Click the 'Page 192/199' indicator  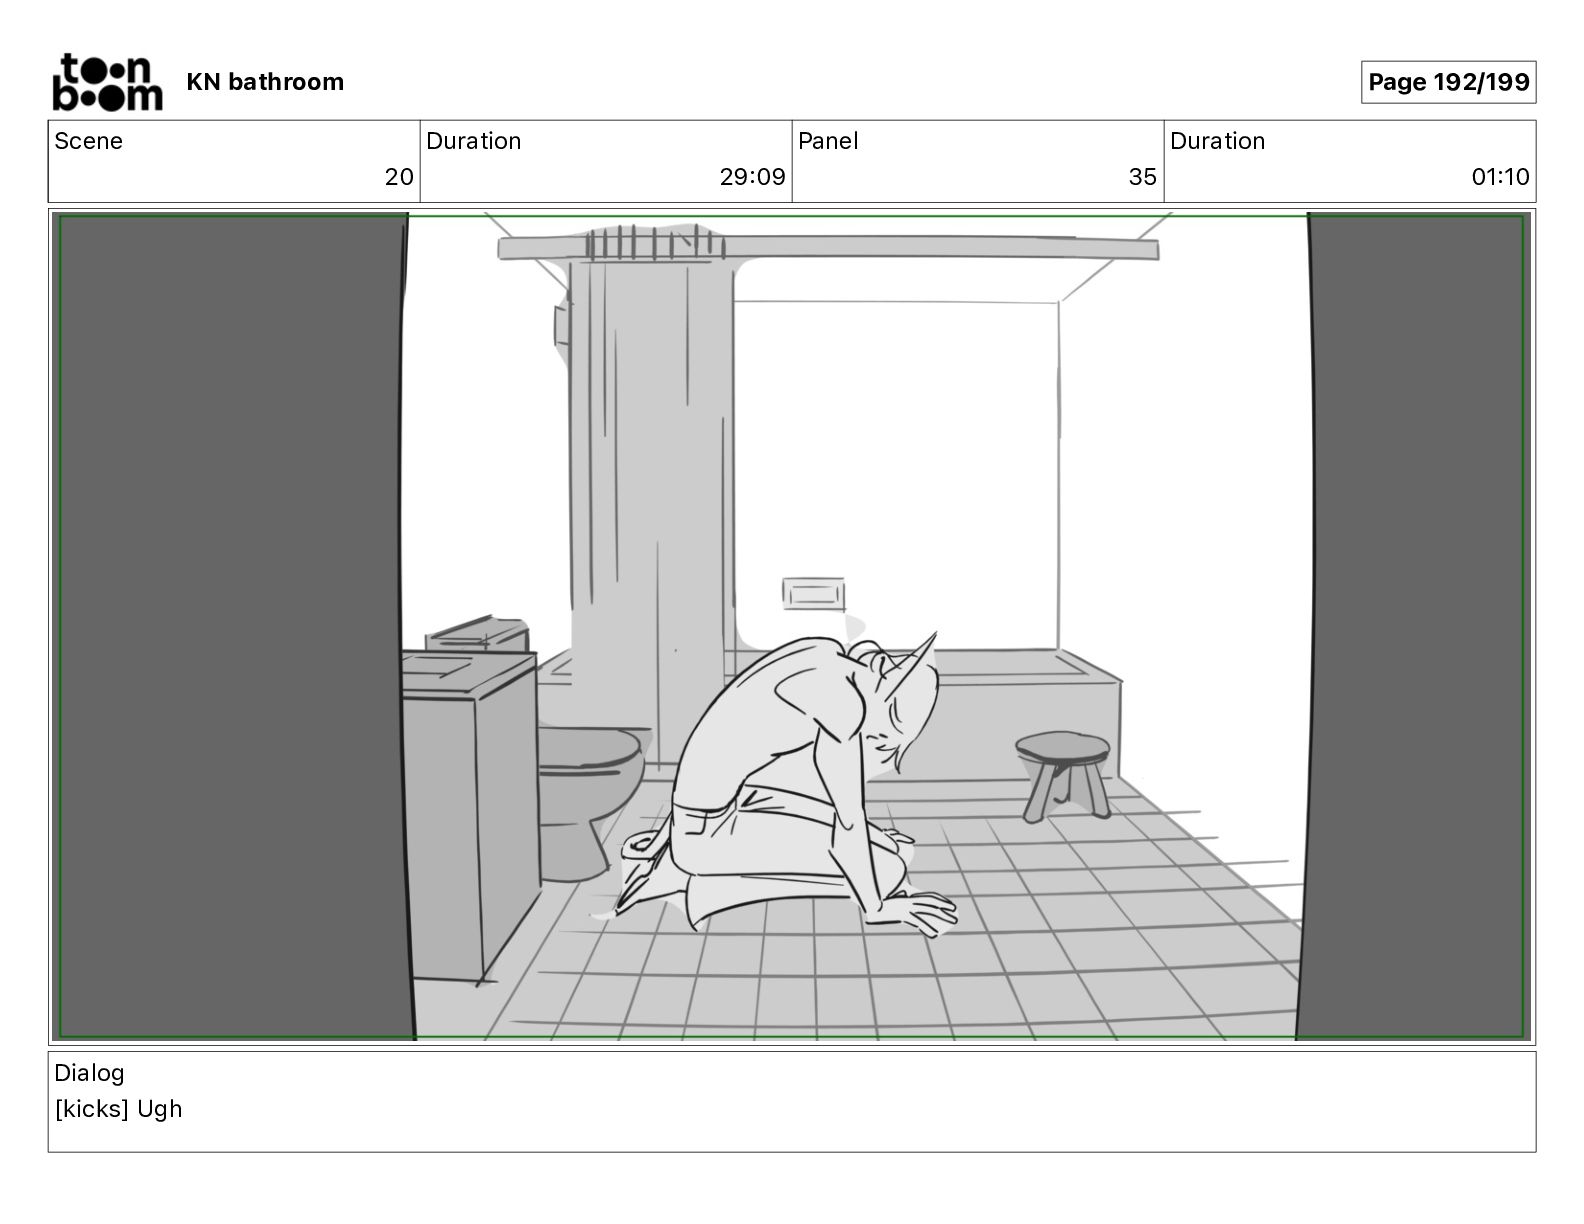[1448, 82]
